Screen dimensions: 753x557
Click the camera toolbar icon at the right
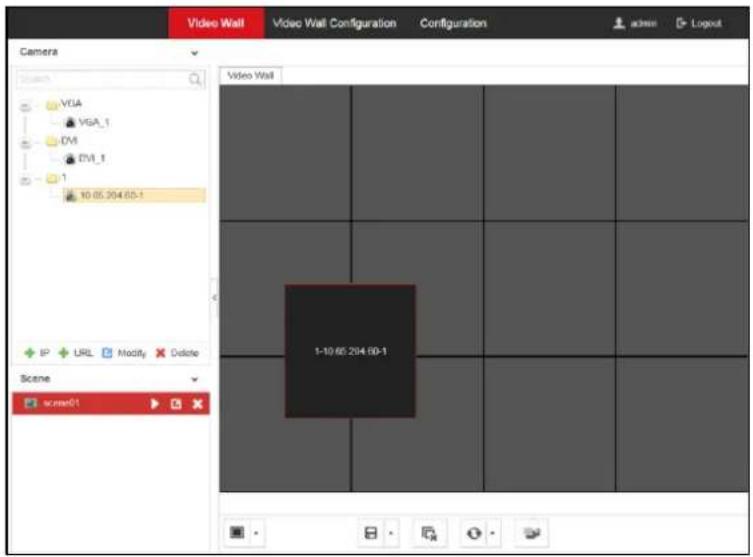point(532,533)
